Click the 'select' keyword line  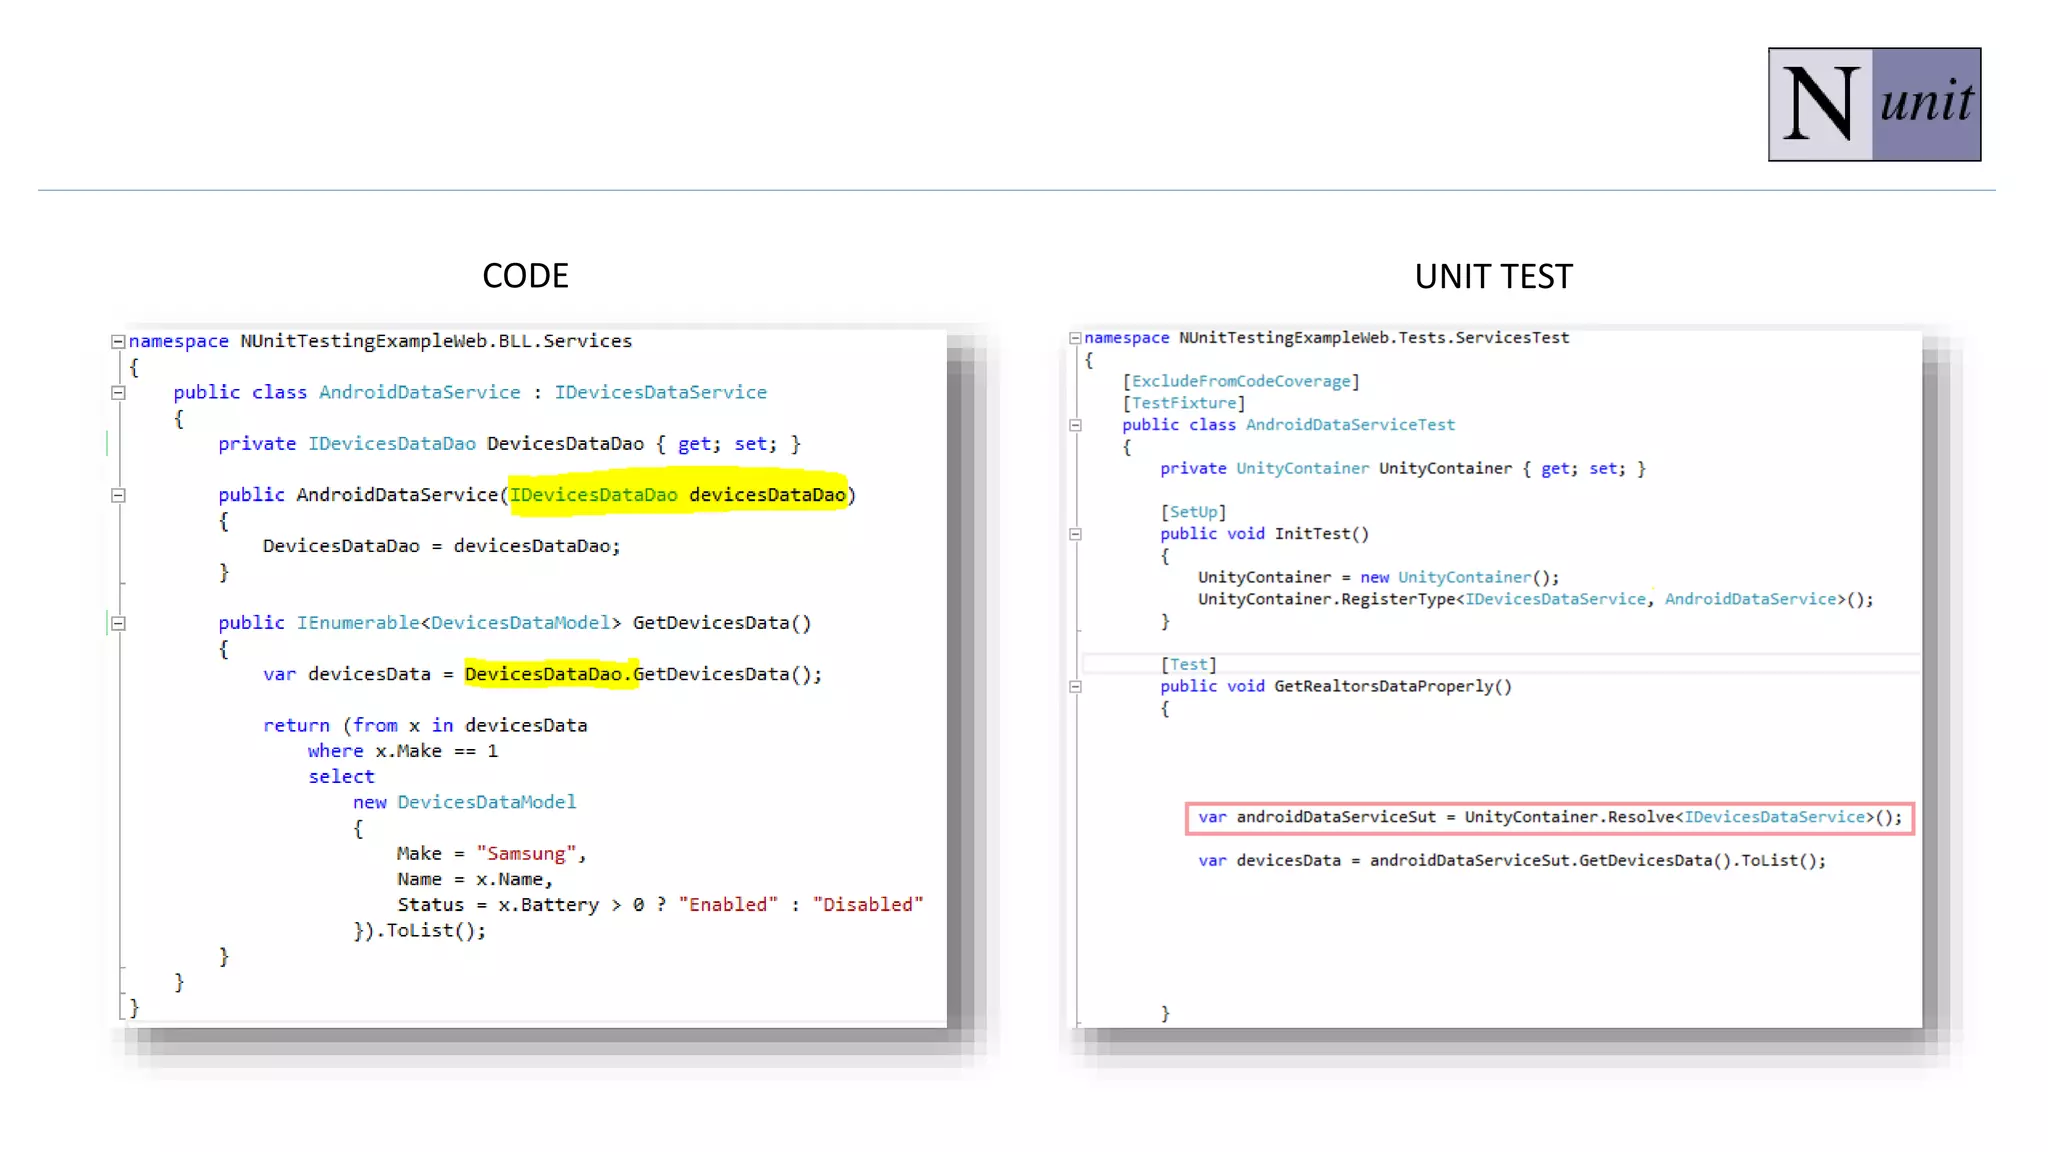click(341, 776)
